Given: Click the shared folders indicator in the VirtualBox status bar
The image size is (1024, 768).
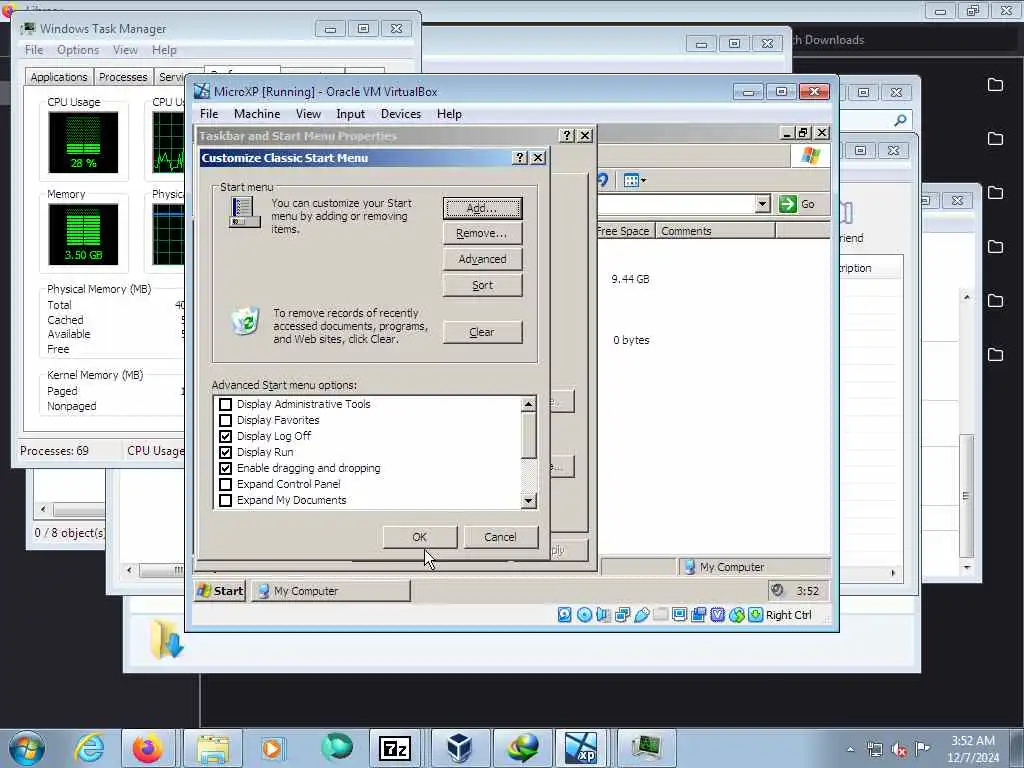Looking at the screenshot, I should [x=660, y=615].
